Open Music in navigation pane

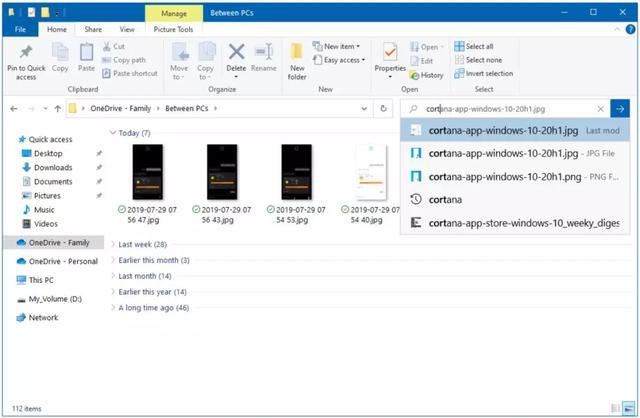point(38,210)
